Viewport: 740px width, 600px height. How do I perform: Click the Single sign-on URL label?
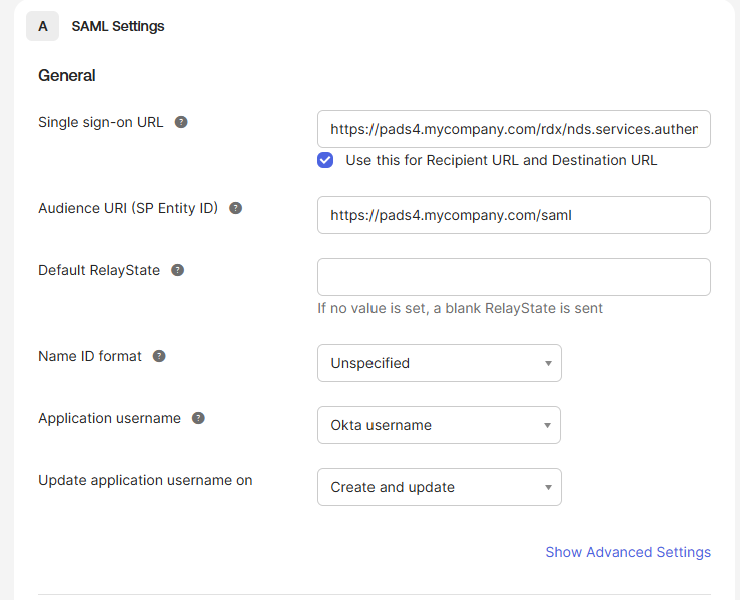tap(101, 122)
